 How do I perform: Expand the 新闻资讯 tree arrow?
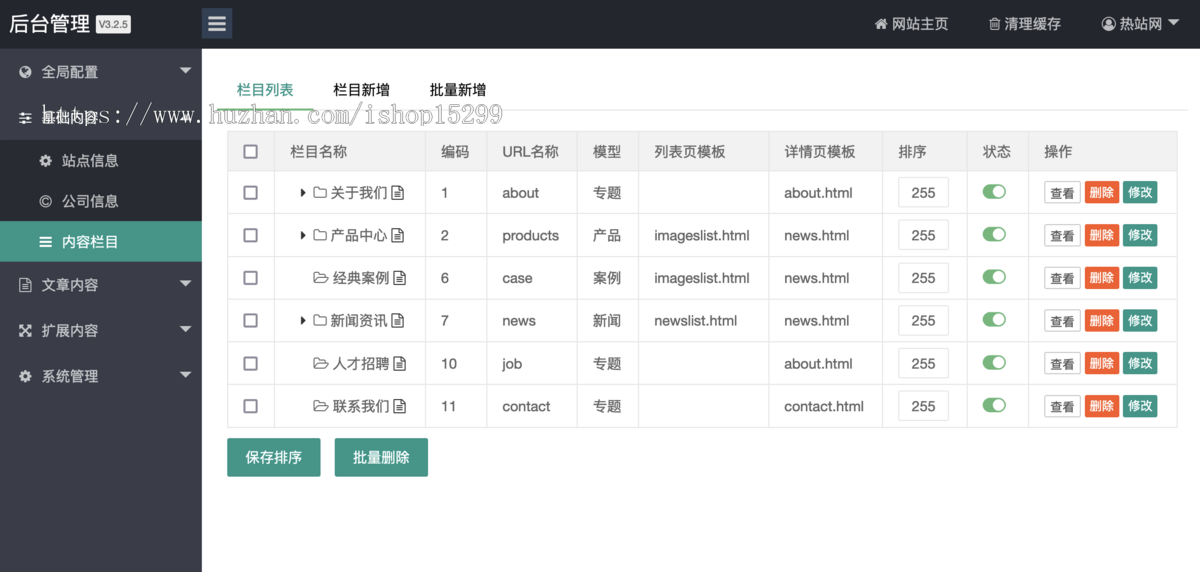tap(303, 321)
